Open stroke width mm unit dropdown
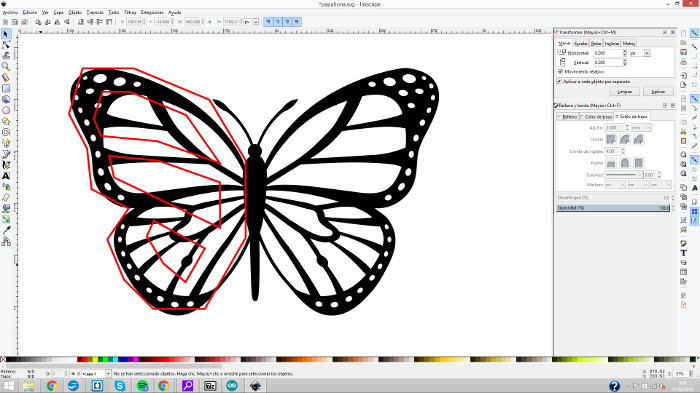 pos(641,128)
